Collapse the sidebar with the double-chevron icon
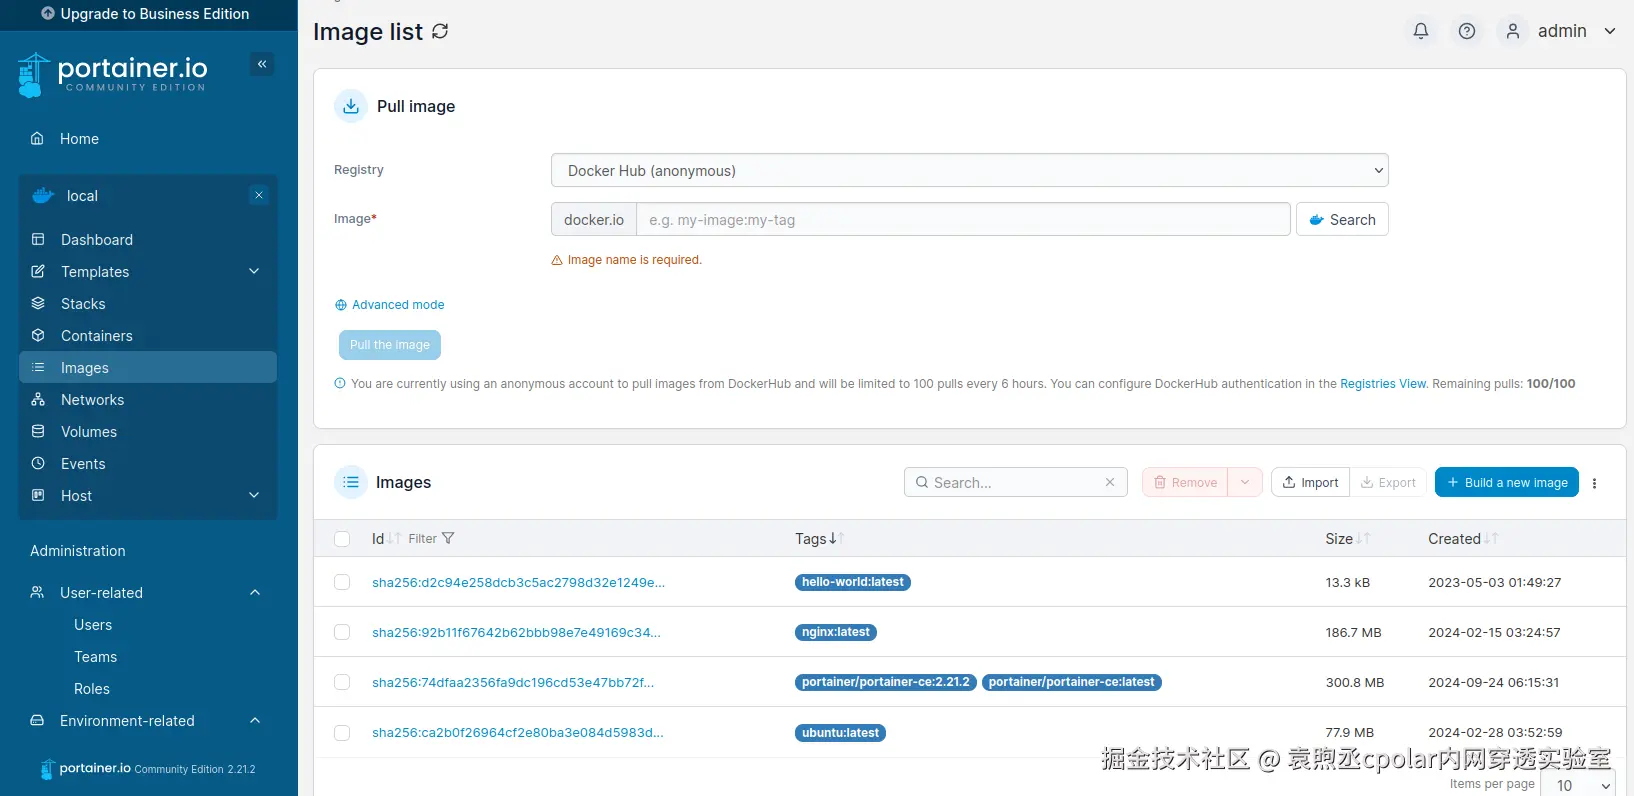Image resolution: width=1634 pixels, height=796 pixels. 262,64
